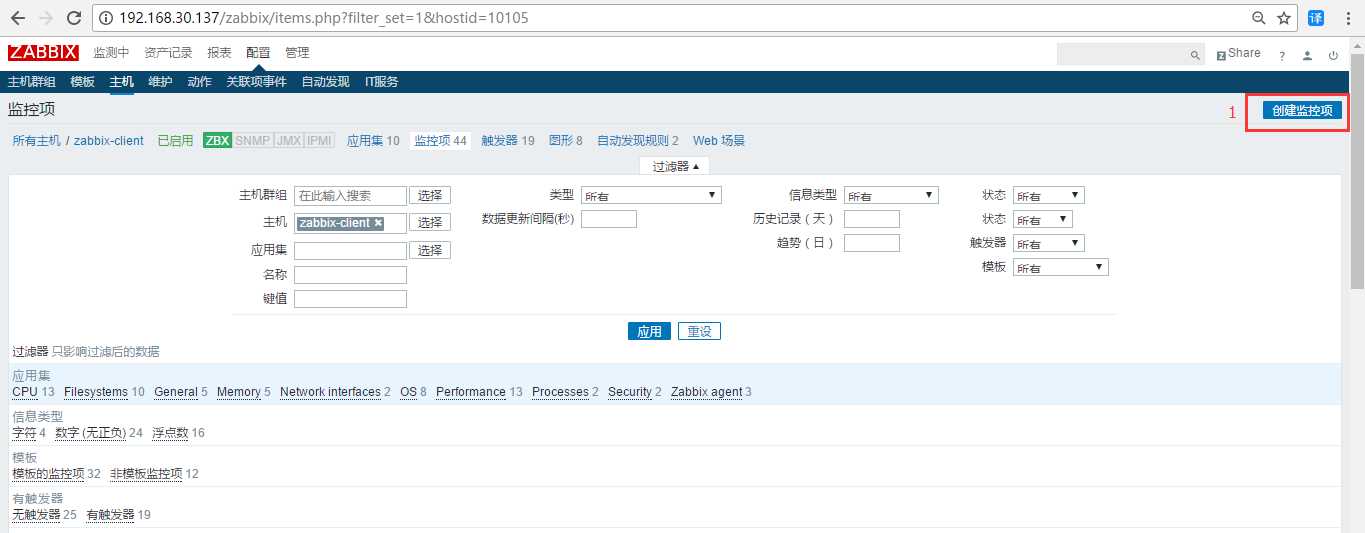Image resolution: width=1365 pixels, height=533 pixels.
Task: Open the zabbix-client host link
Action: point(109,141)
